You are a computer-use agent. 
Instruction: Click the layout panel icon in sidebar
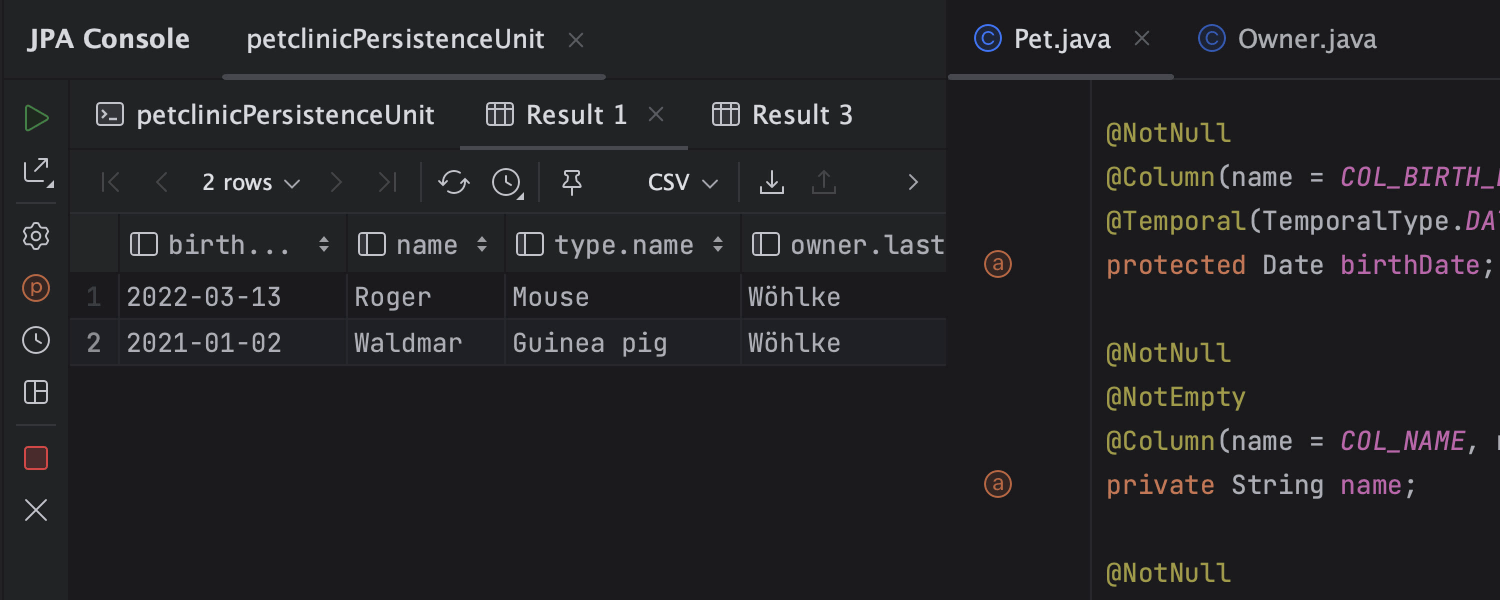[x=36, y=393]
